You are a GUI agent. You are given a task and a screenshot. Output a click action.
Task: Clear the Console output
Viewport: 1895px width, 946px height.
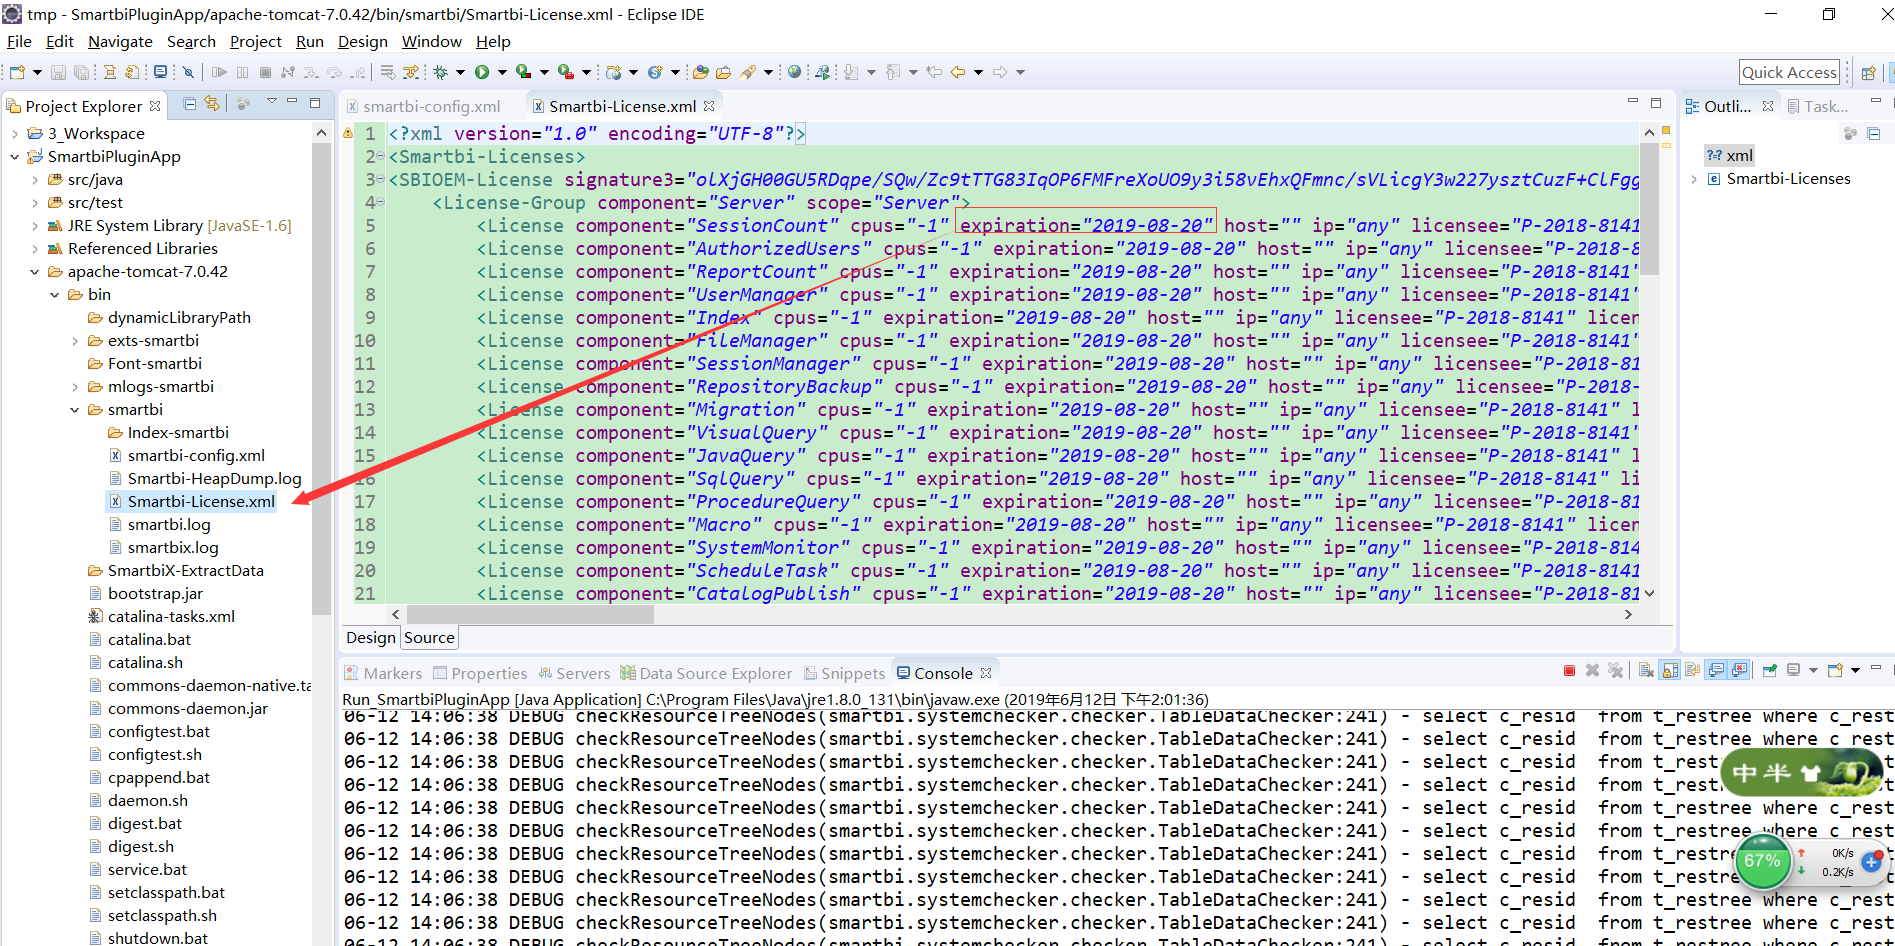(x=1646, y=670)
